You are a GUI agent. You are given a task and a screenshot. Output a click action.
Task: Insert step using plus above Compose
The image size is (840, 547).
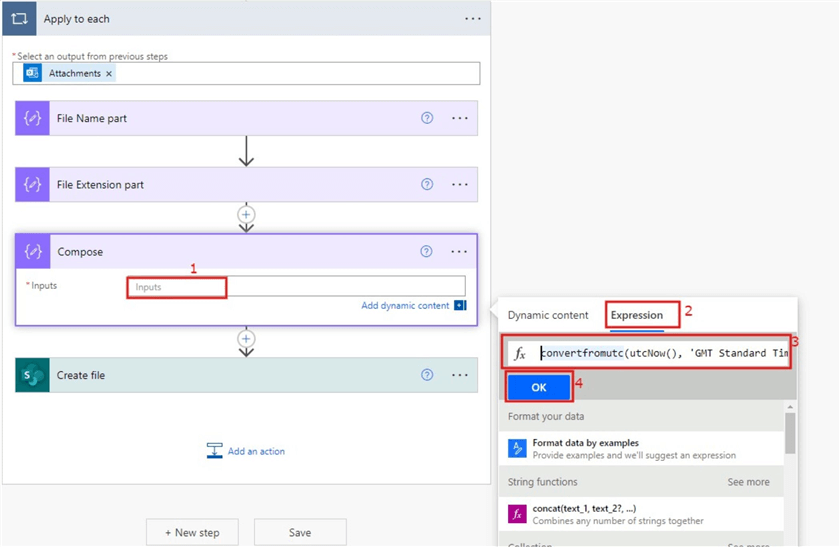pyautogui.click(x=246, y=215)
